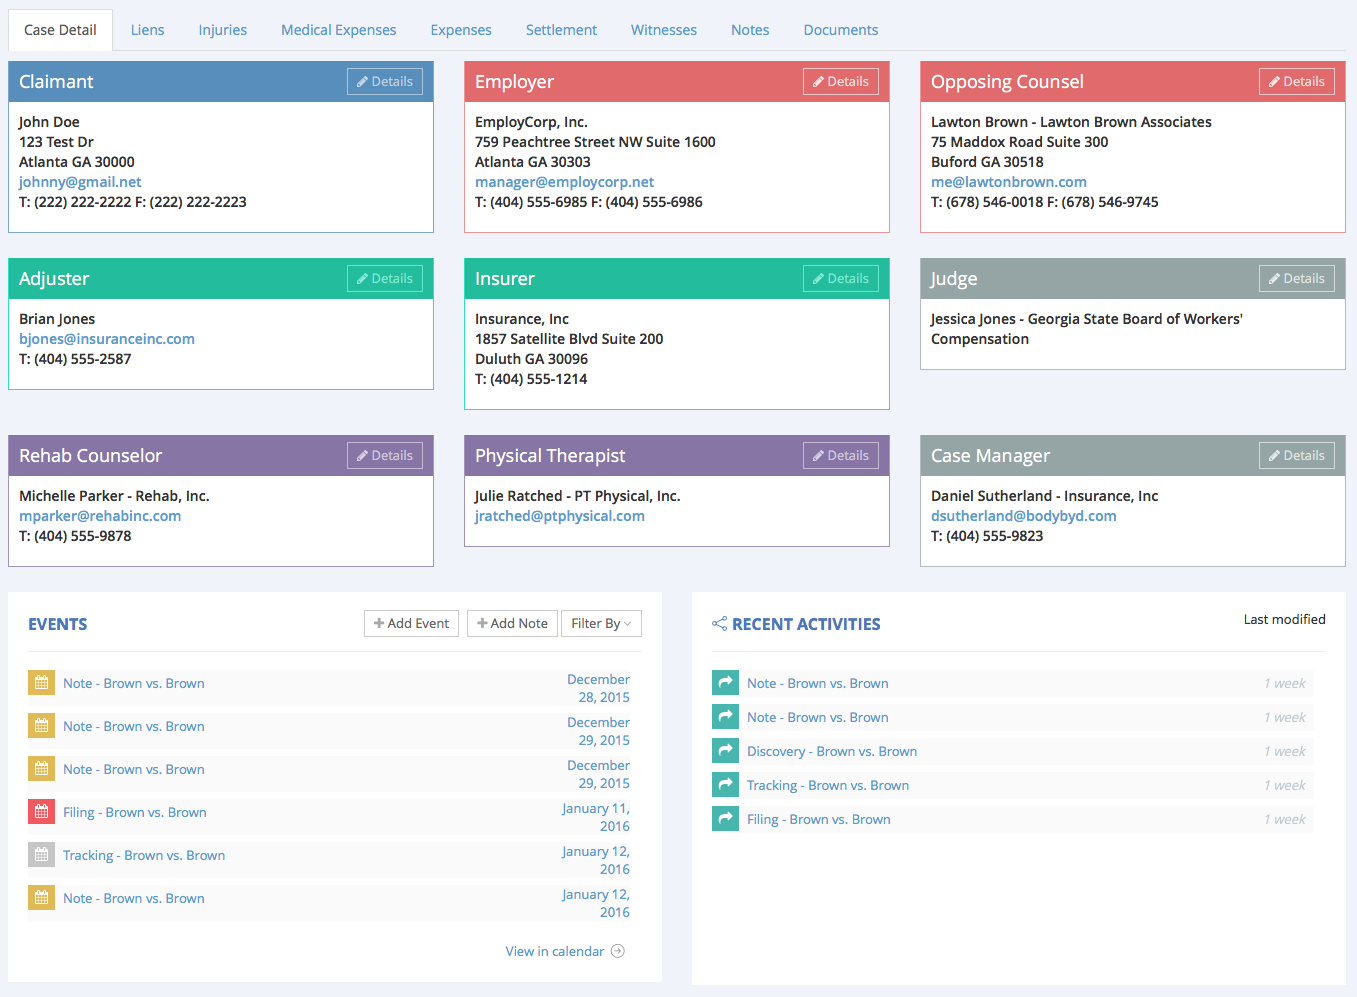Viewport: 1357px width, 997px height.
Task: Click the Add Note button
Action: click(x=512, y=623)
